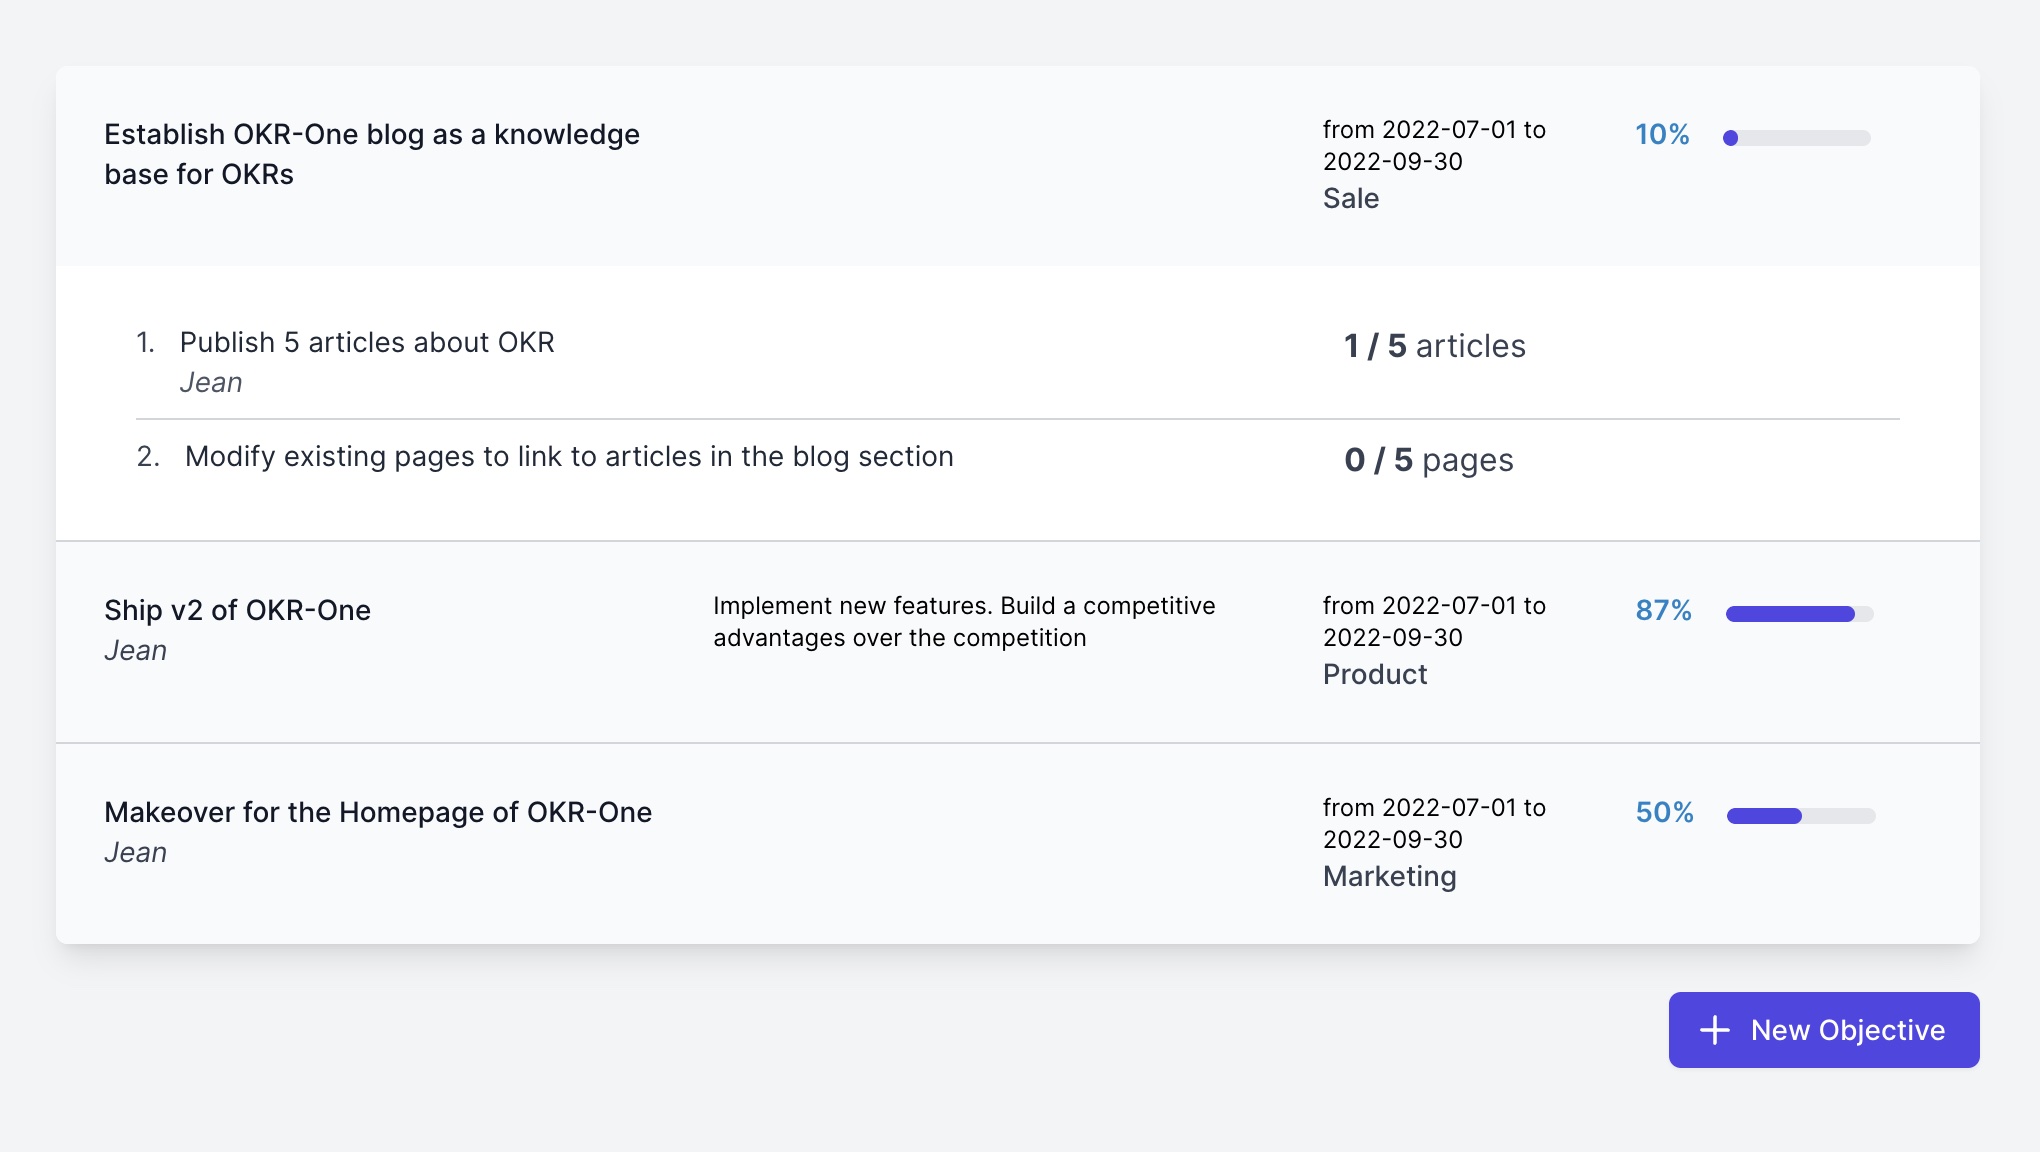Image resolution: width=2040 pixels, height=1152 pixels.
Task: Click the 87% percentage label
Action: point(1663,610)
